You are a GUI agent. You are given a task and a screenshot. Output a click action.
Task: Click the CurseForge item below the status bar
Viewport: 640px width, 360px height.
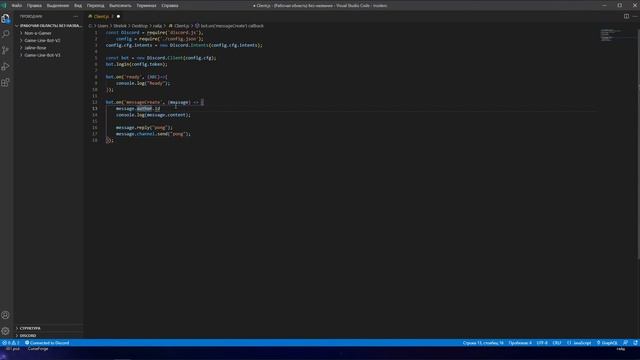point(38,349)
